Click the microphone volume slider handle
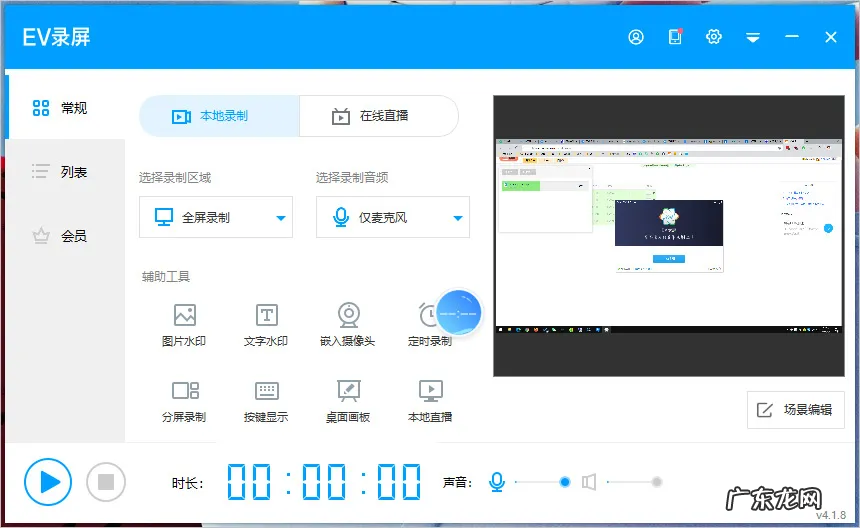 [x=565, y=482]
